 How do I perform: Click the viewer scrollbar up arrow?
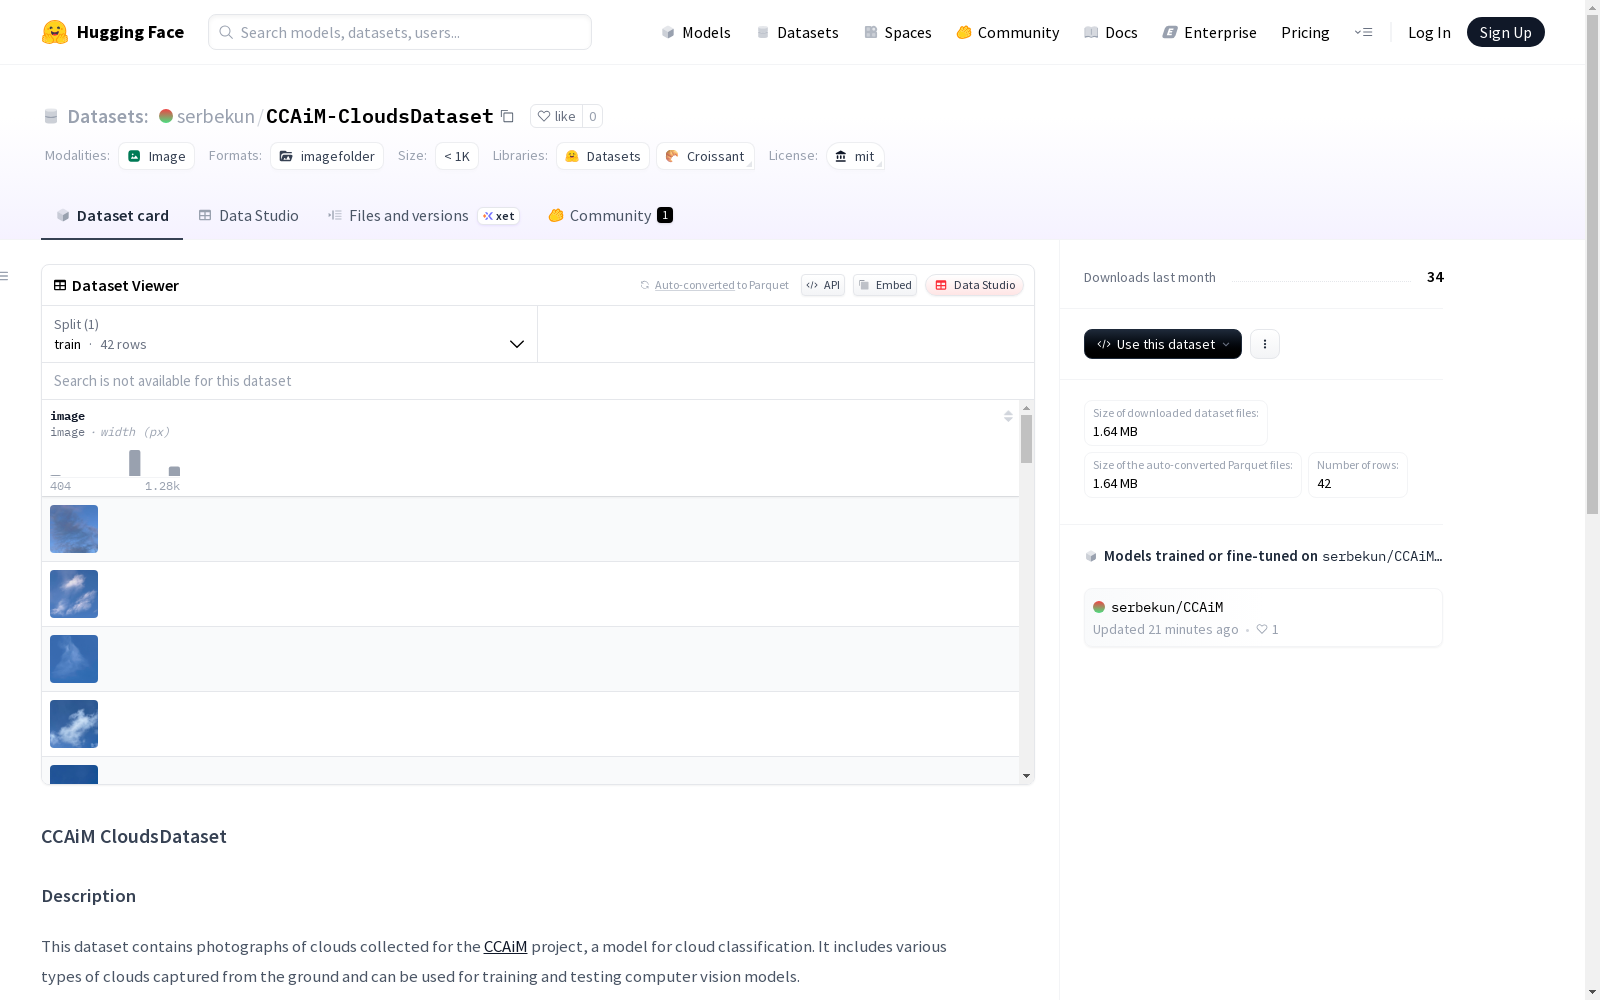[x=1026, y=408]
